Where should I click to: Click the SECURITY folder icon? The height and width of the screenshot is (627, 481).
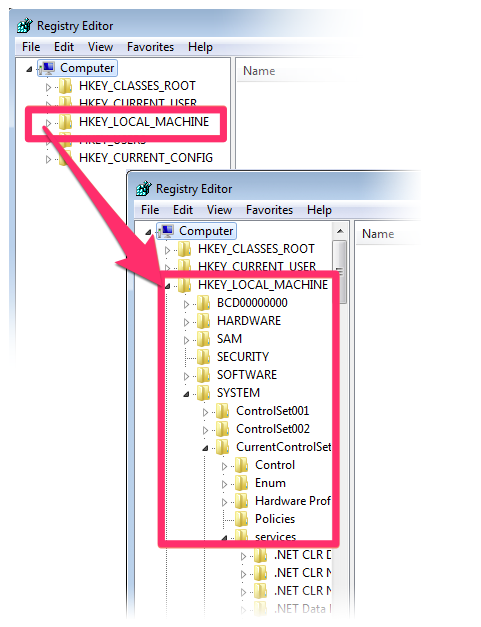tap(204, 357)
